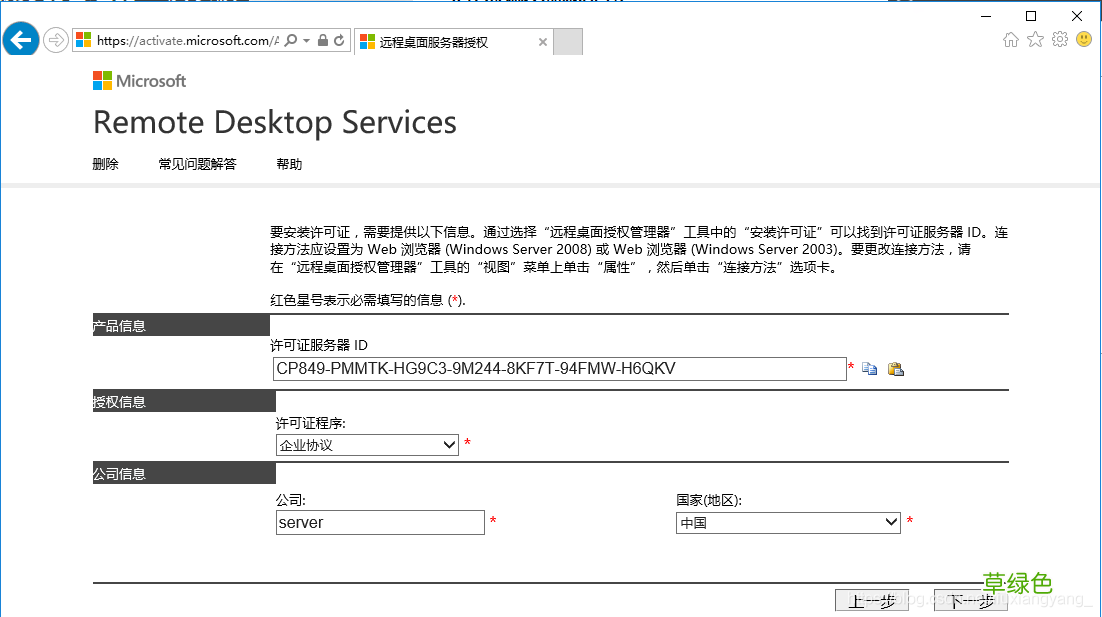Click the security lock icon in address bar

[x=323, y=40]
